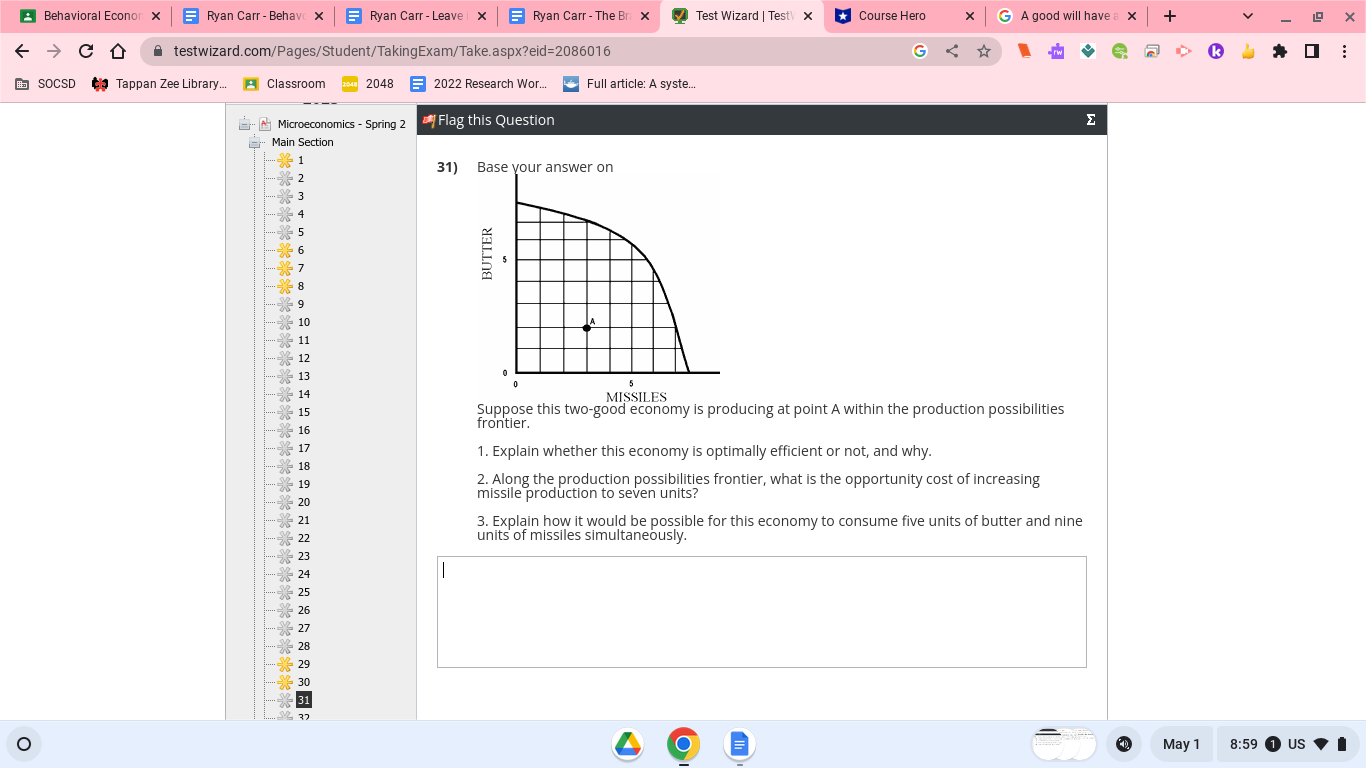Jump to question 10 in the list
Screen dimensions: 1366x768
pyautogui.click(x=303, y=322)
